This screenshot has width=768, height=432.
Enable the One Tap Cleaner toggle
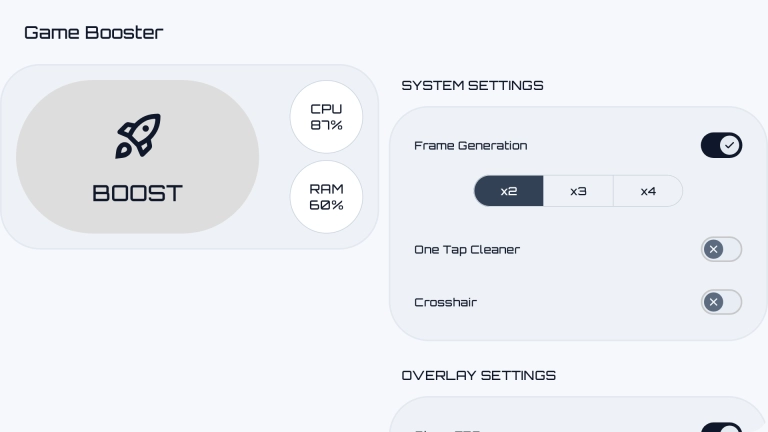721,249
